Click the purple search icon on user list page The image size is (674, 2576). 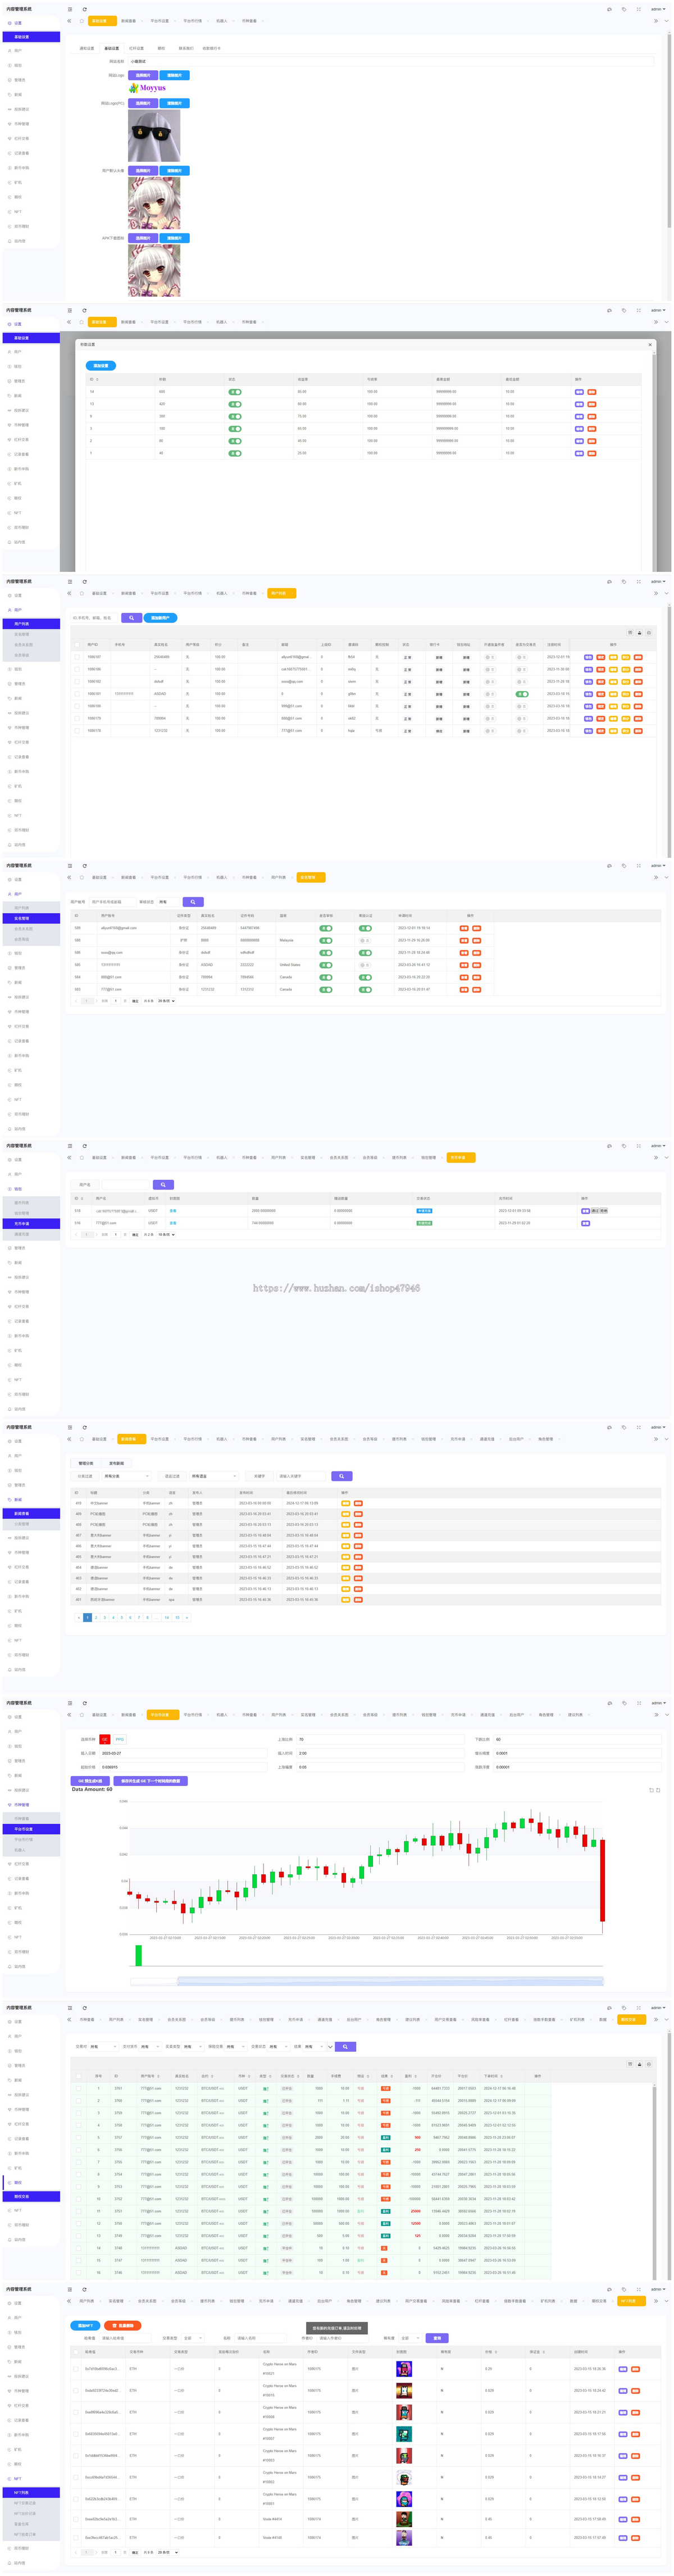point(131,618)
